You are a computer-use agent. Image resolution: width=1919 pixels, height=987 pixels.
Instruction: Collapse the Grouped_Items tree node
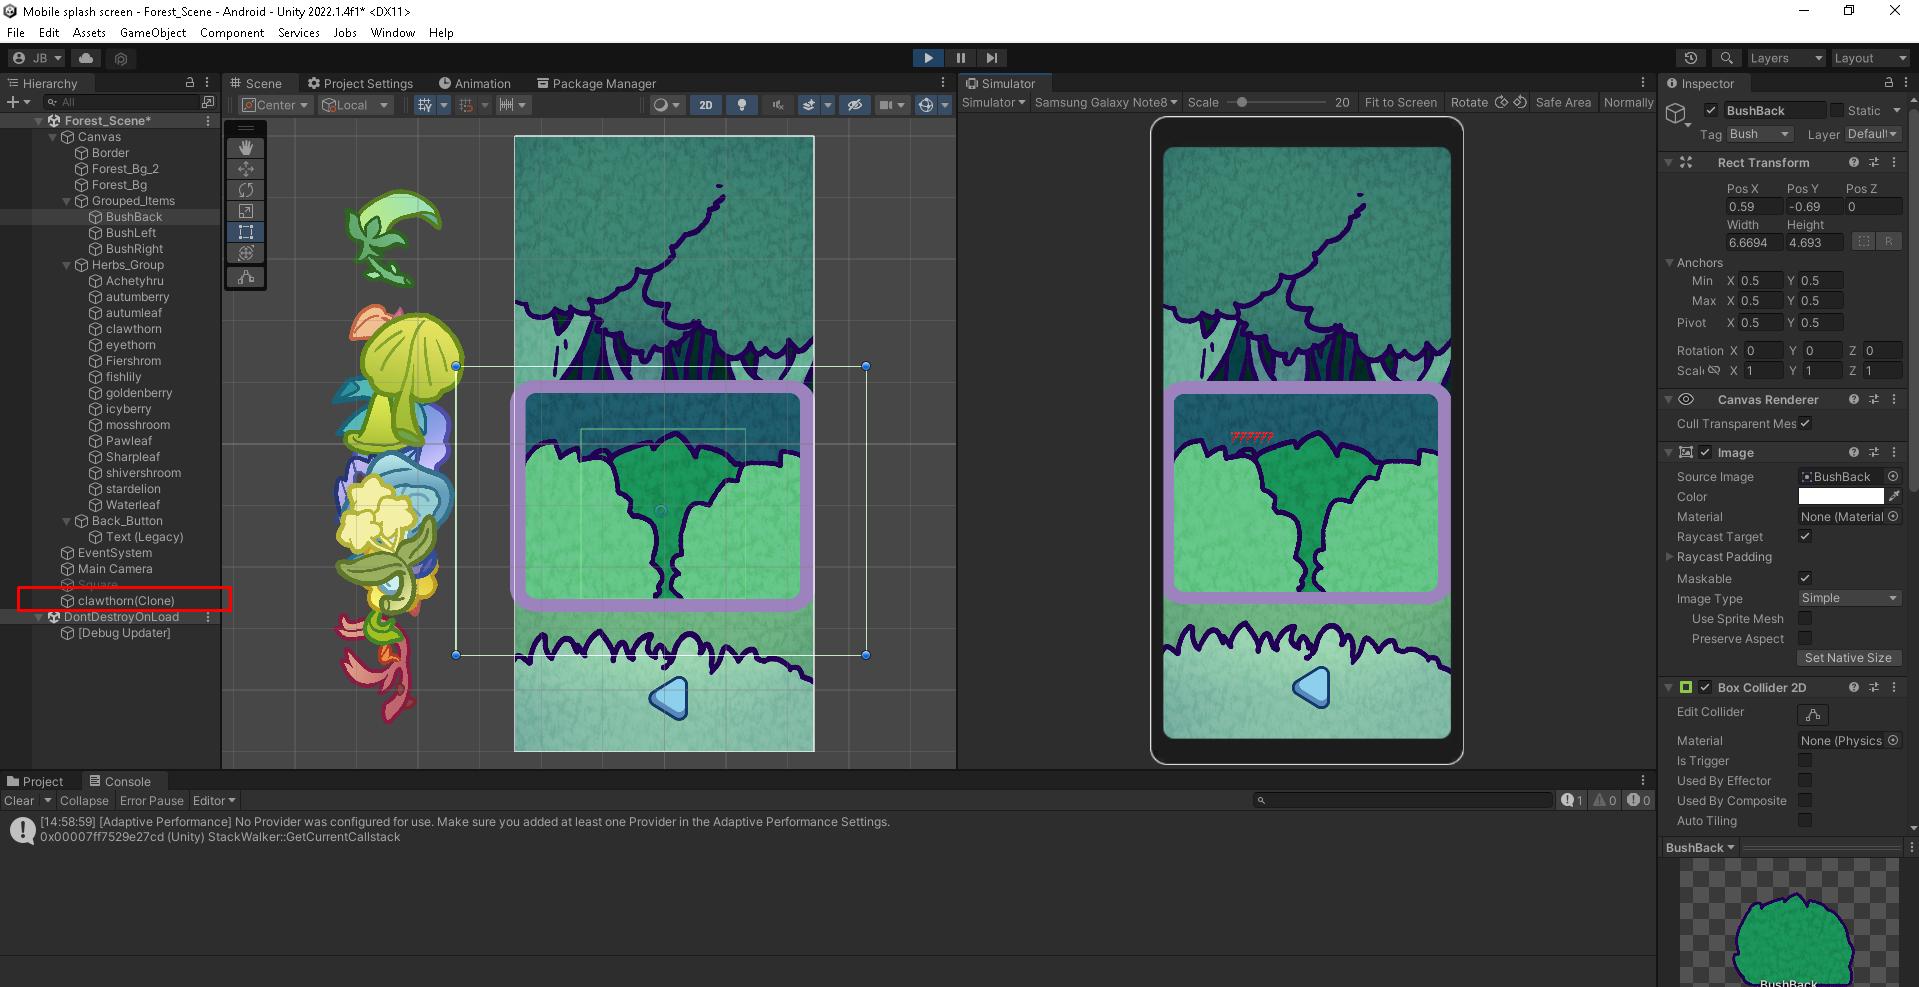(67, 201)
